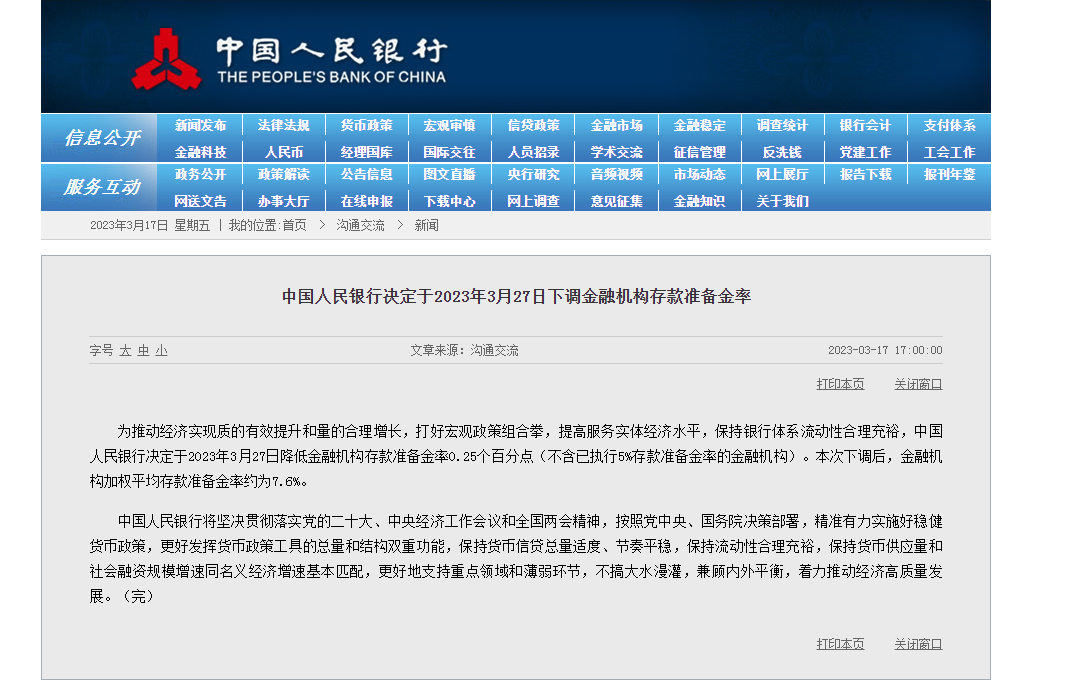
Task: Open 沟通交流 from the breadcrumb trail
Action: pos(358,224)
